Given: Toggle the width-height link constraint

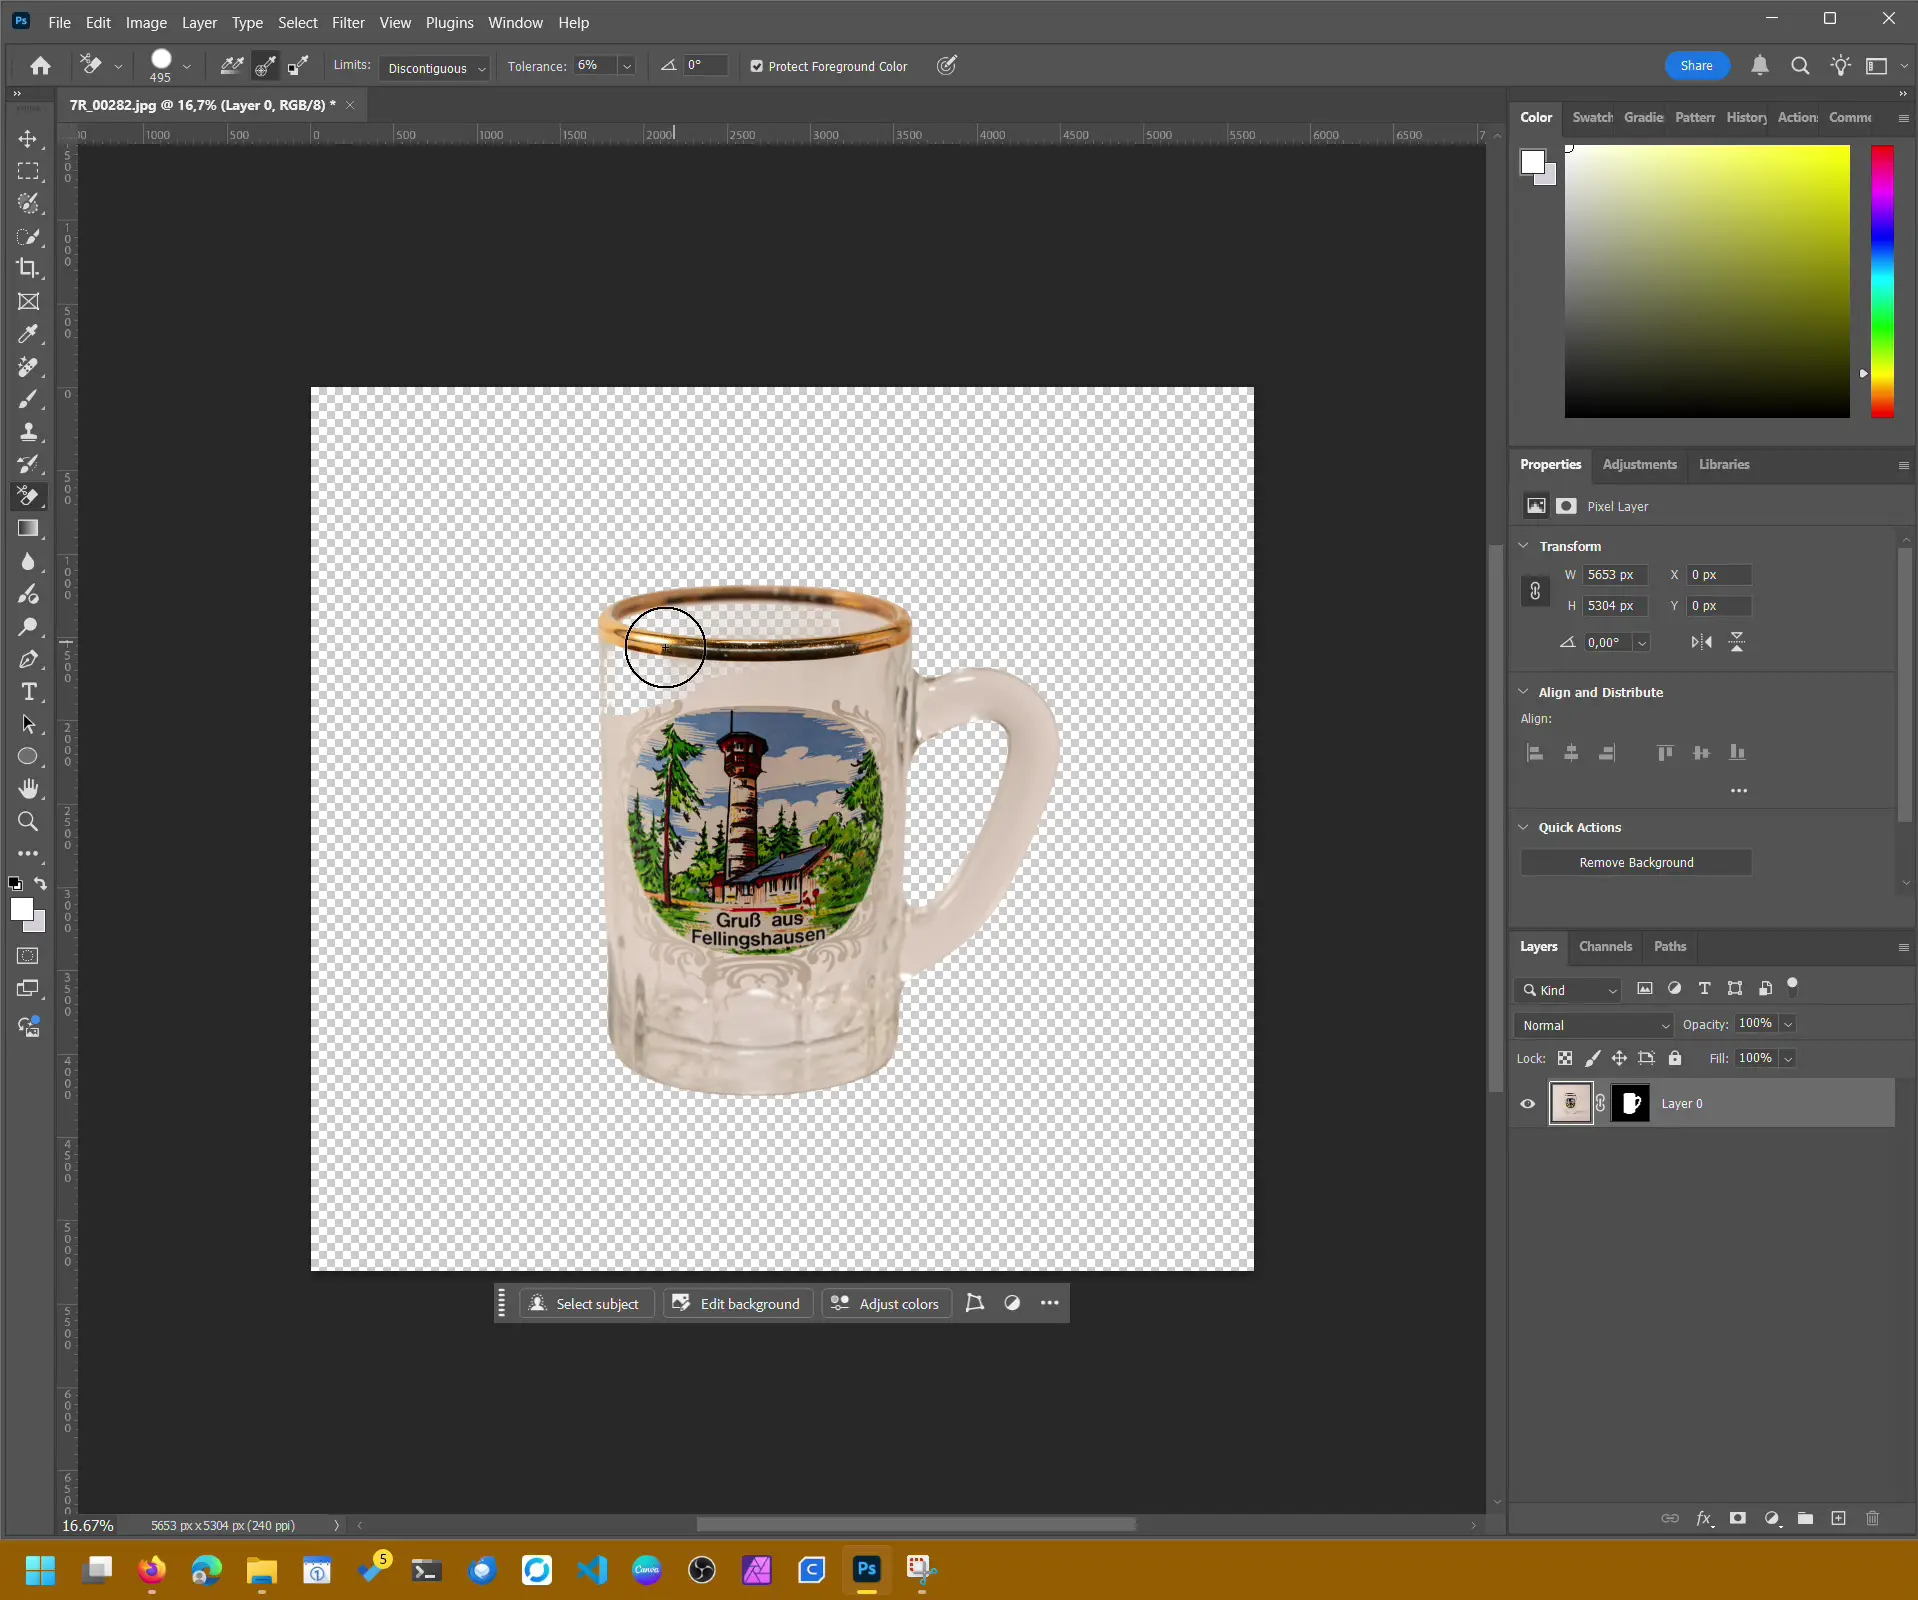Looking at the screenshot, I should (1535, 591).
